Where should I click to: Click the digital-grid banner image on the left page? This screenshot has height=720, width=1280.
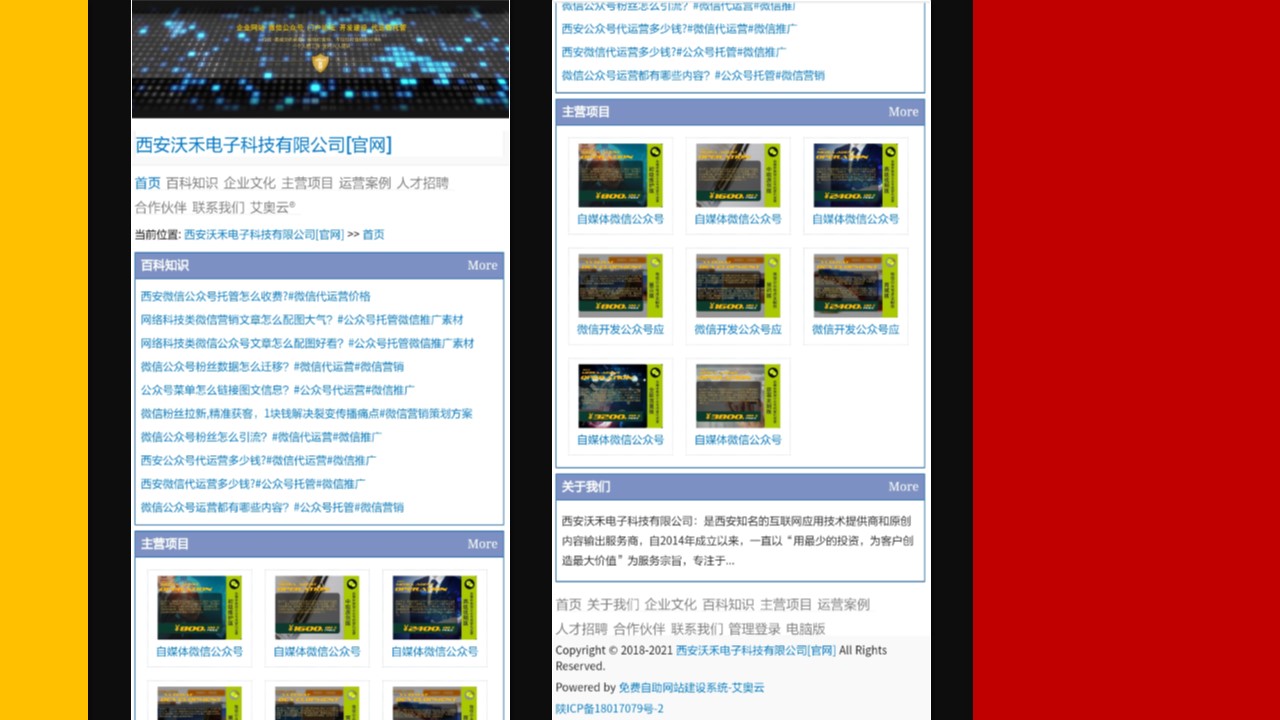pos(320,59)
